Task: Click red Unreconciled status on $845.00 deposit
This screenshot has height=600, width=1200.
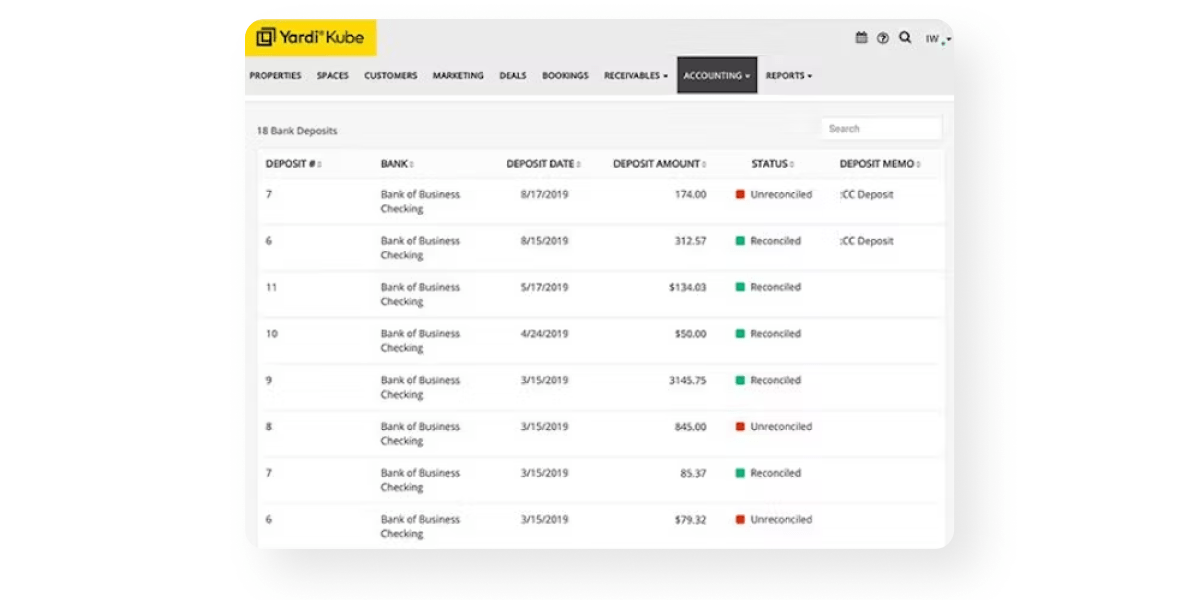Action: pos(774,427)
